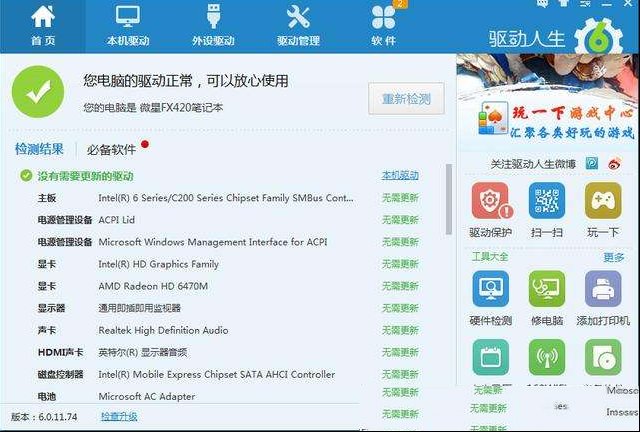
Task: Click 更多 to show more tools
Action: [614, 257]
